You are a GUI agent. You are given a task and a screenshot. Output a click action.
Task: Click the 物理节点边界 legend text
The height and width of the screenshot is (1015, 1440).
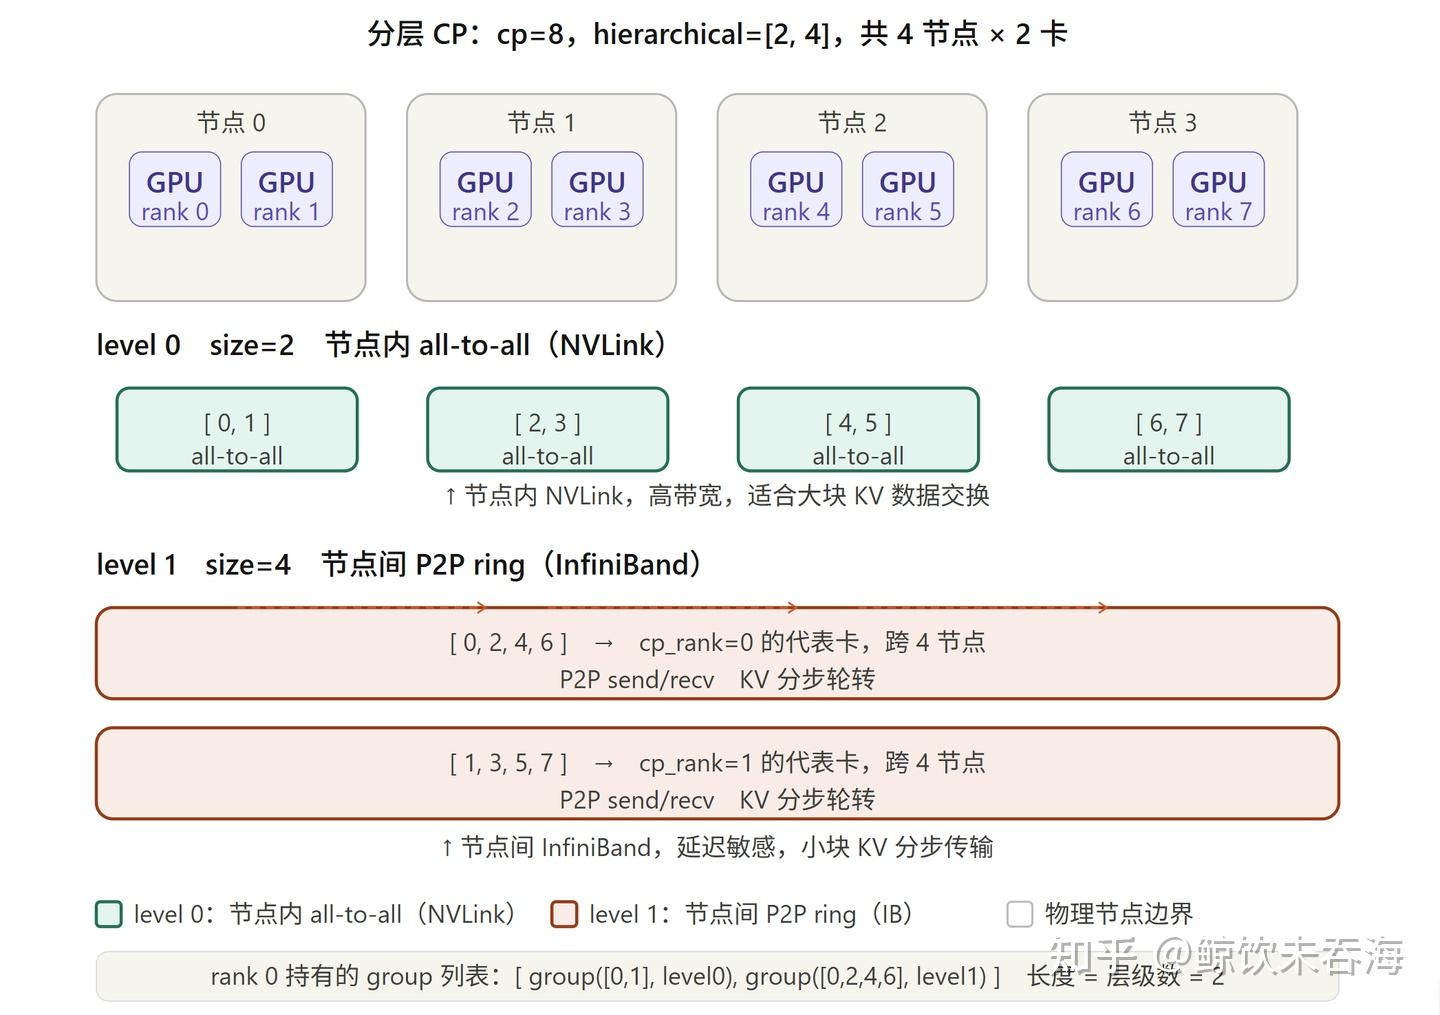[x=1119, y=914]
